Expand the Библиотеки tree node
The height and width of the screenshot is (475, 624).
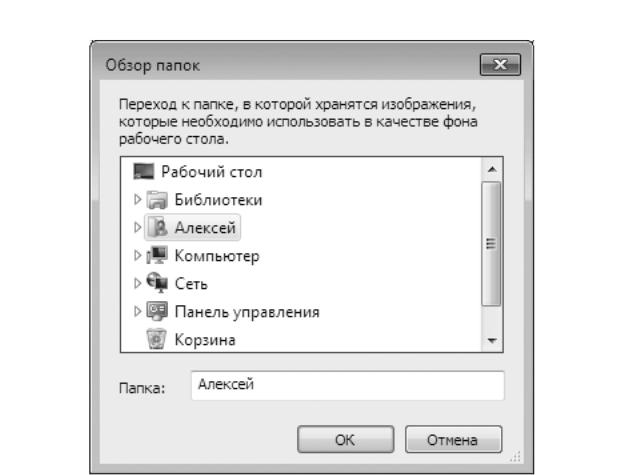(137, 200)
